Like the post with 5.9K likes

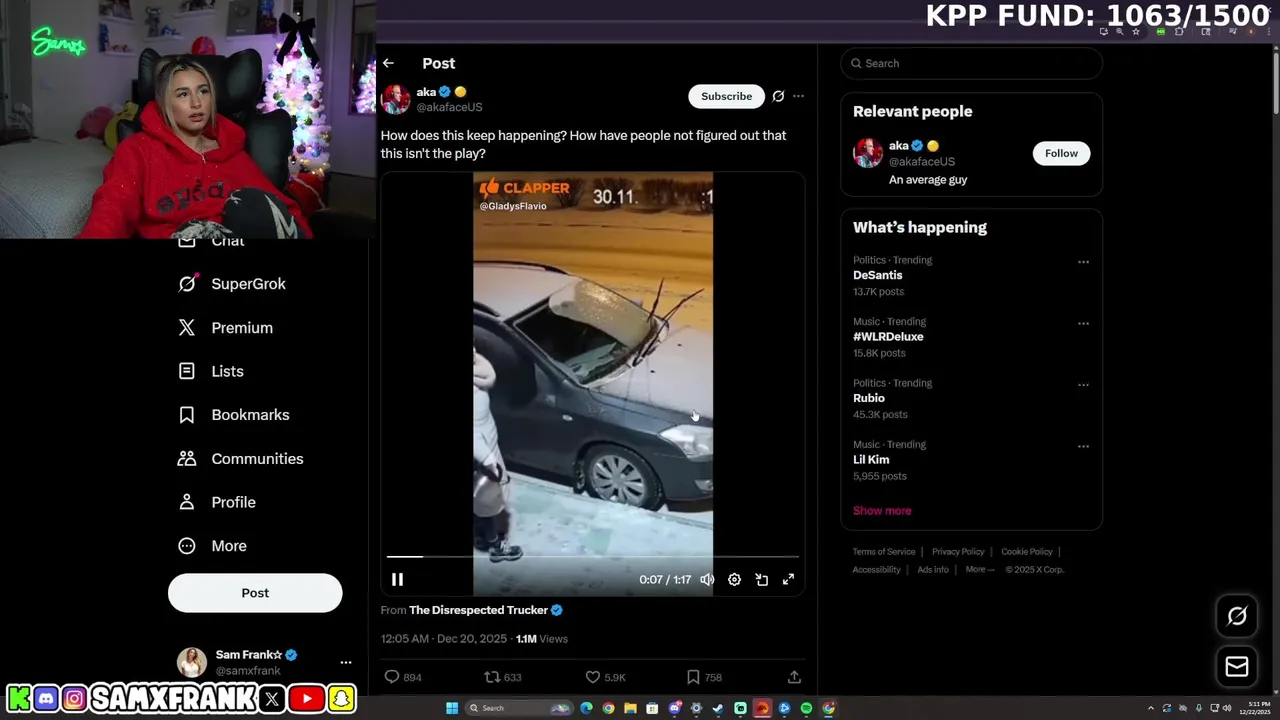[592, 677]
